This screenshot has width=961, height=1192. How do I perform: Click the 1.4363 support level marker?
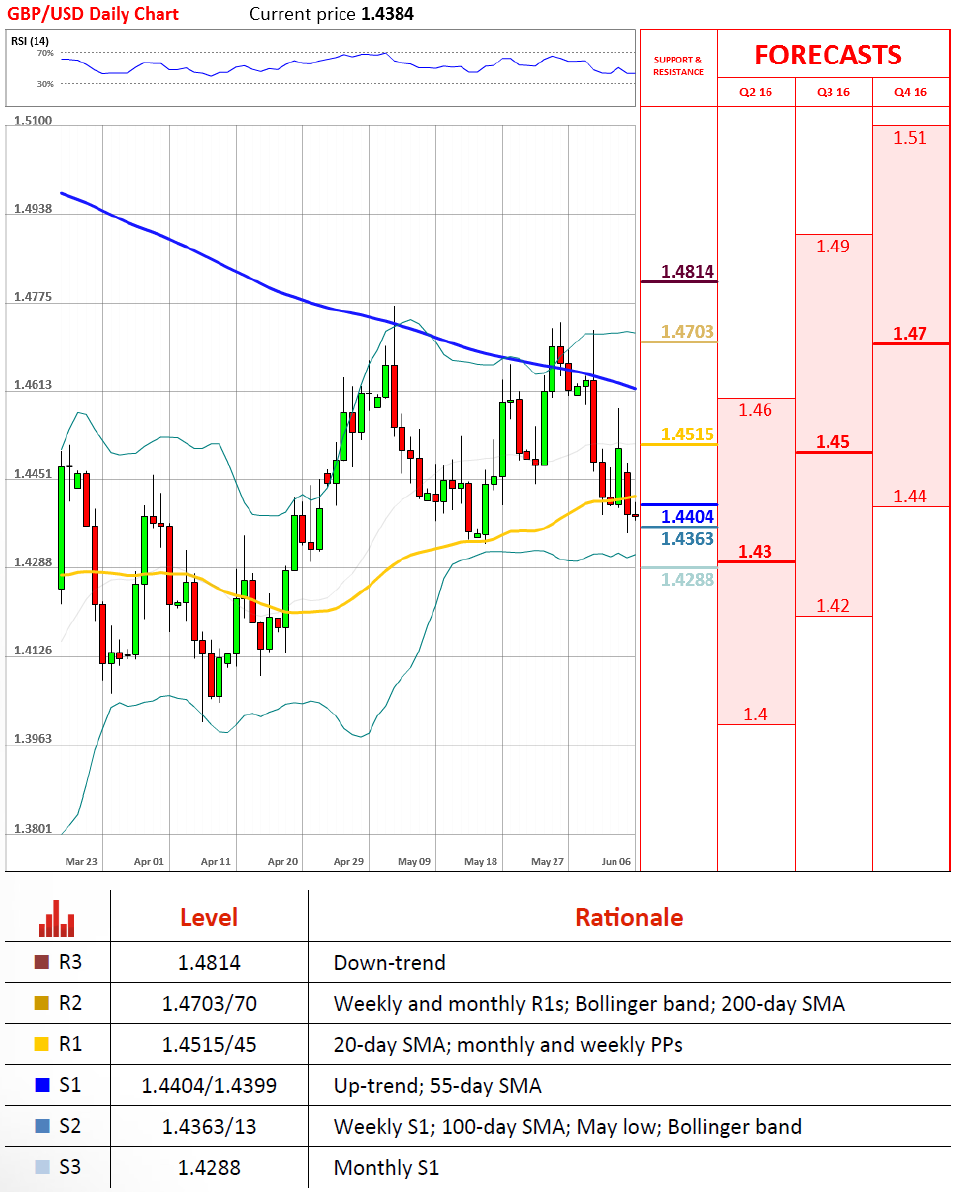687,539
